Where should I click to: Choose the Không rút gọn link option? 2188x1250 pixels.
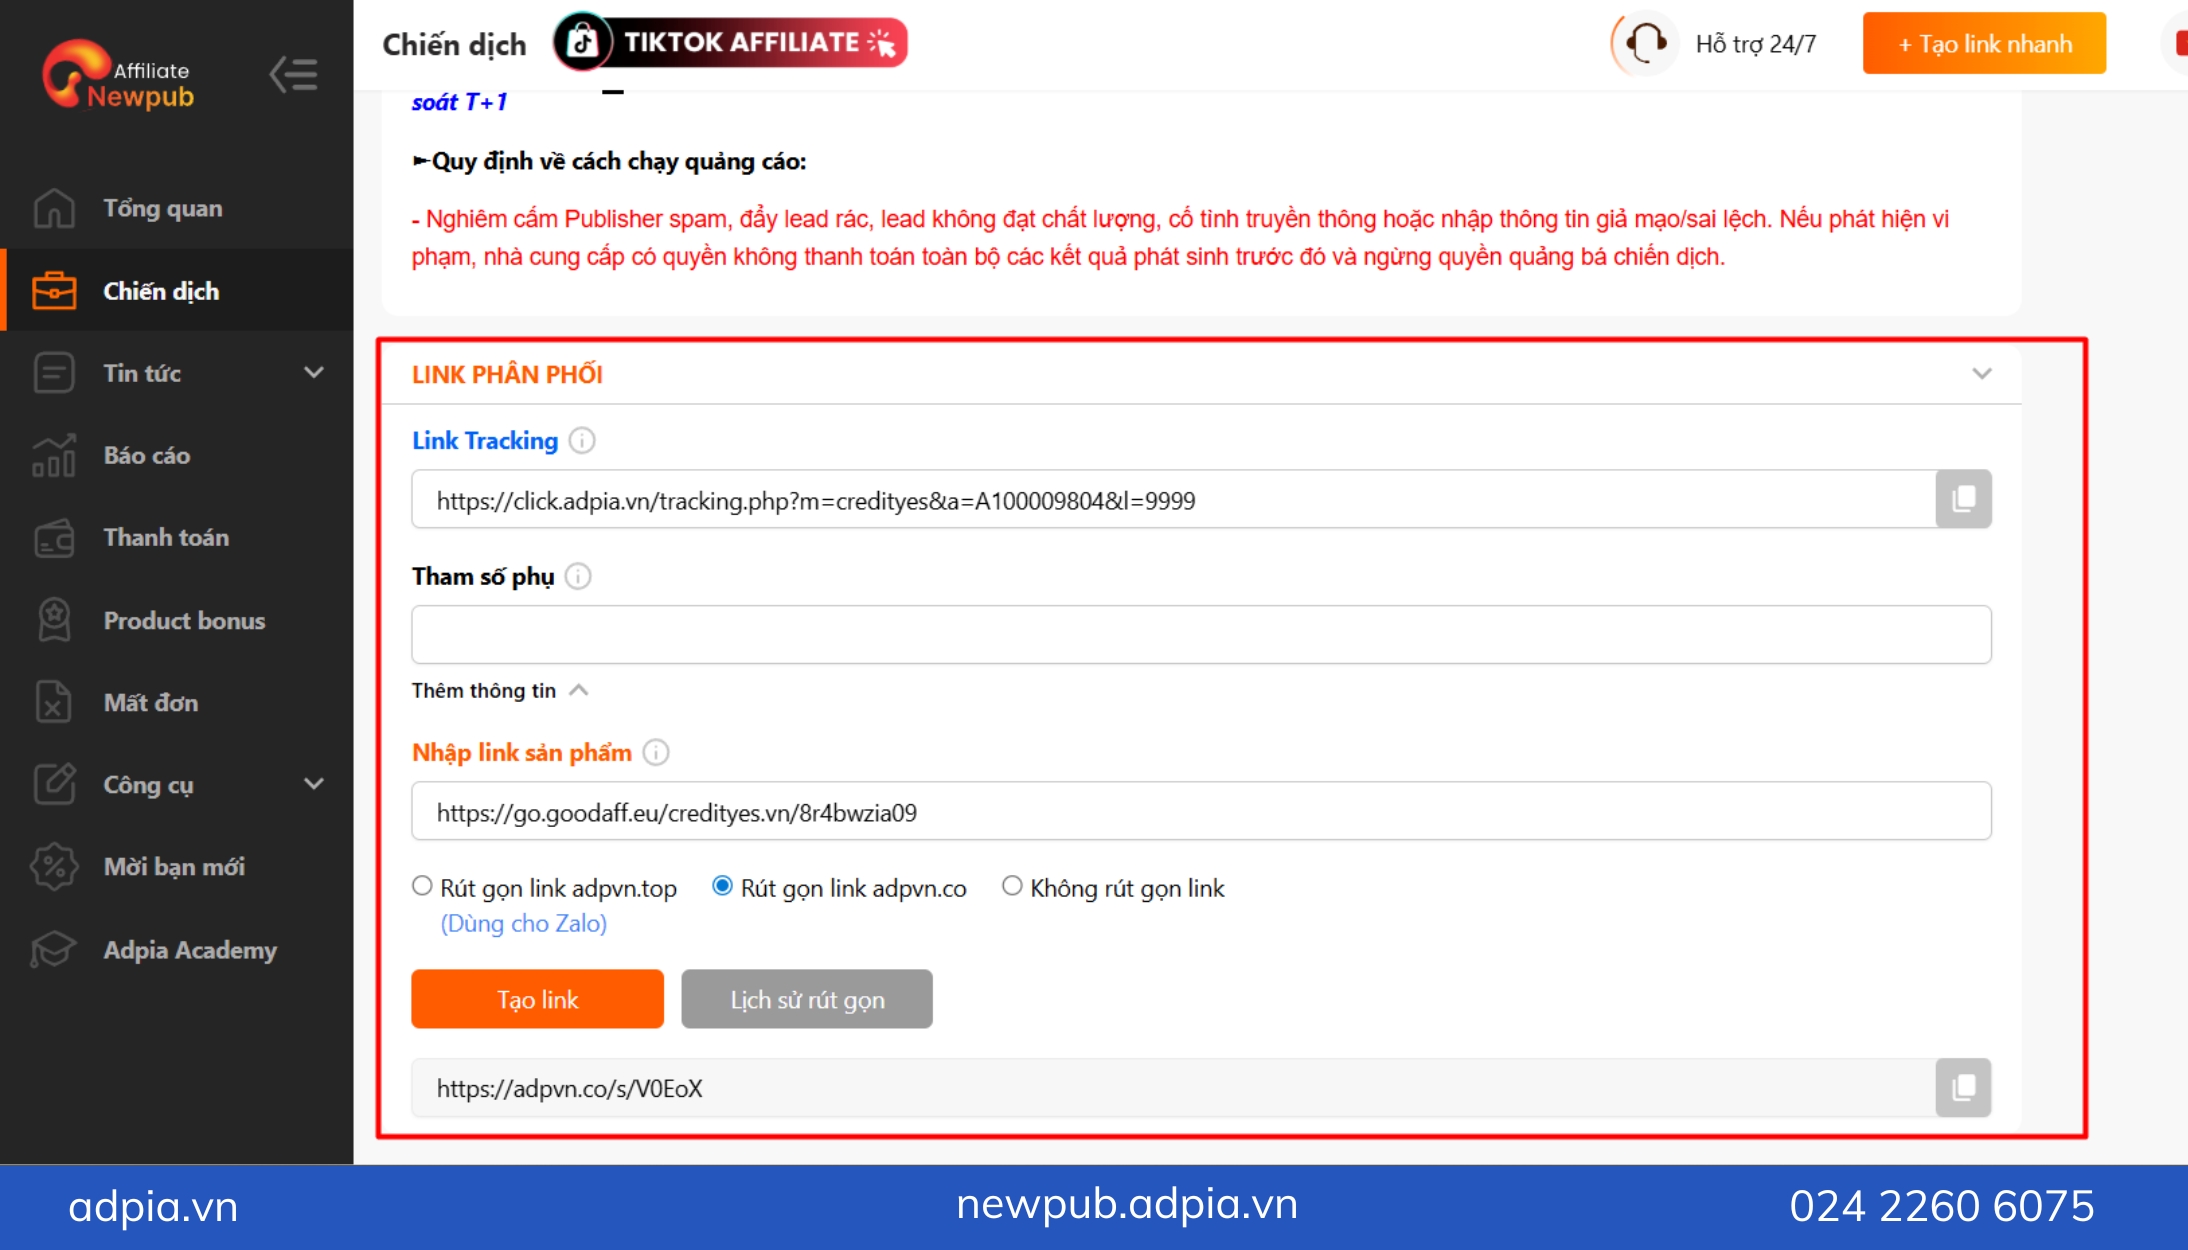[x=1011, y=886]
